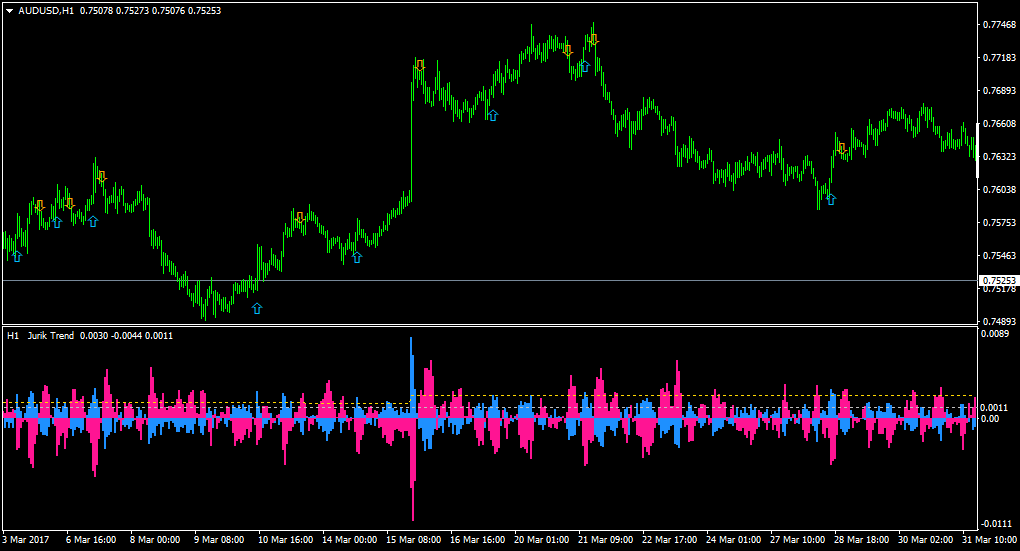The width and height of the screenshot is (1020, 551).
Task: Click the 15 Mar 08:00 time axis label
Action: pyautogui.click(x=413, y=539)
